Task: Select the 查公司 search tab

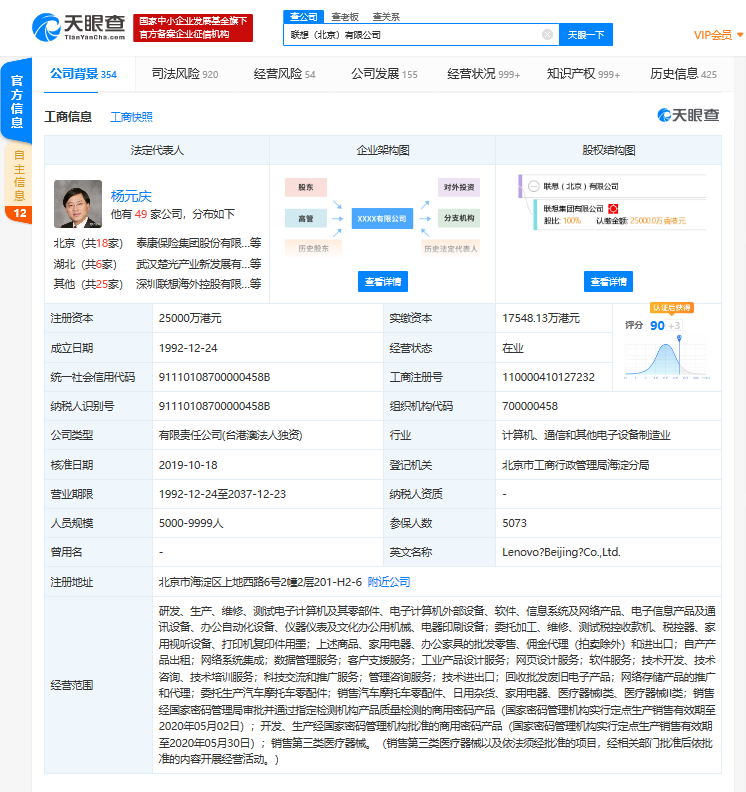Action: tap(304, 17)
